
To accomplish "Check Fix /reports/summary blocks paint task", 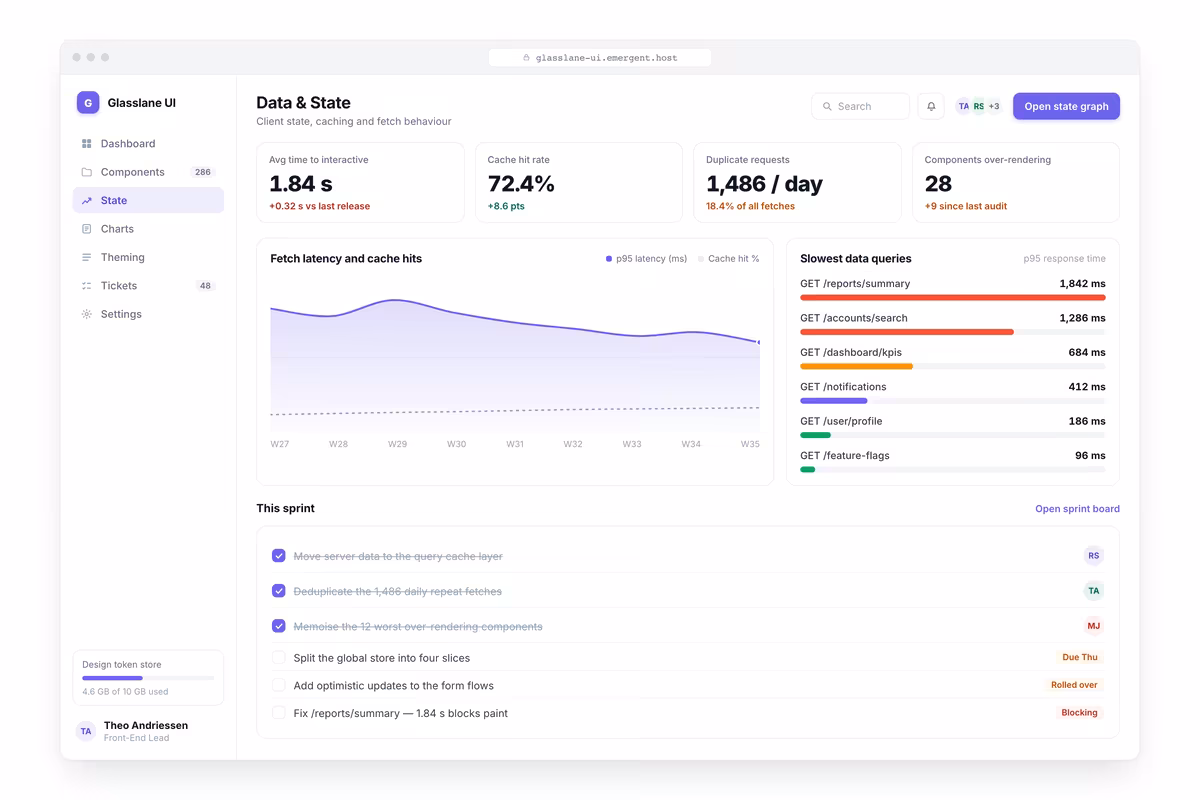I will pyautogui.click(x=279, y=713).
